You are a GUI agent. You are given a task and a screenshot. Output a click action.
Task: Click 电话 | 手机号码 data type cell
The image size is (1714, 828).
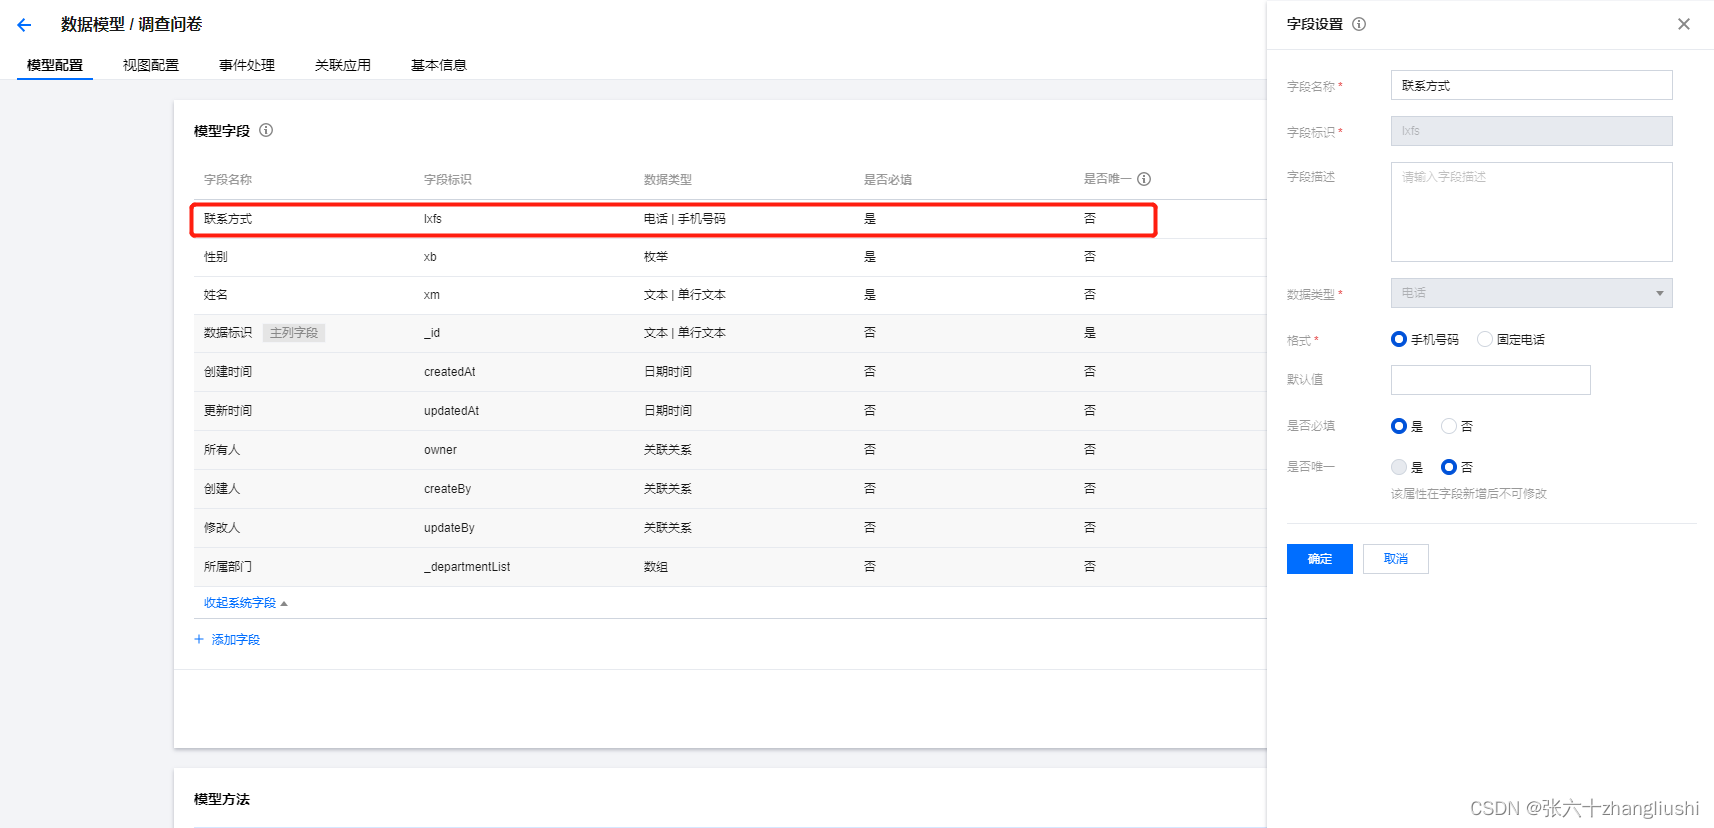click(685, 219)
